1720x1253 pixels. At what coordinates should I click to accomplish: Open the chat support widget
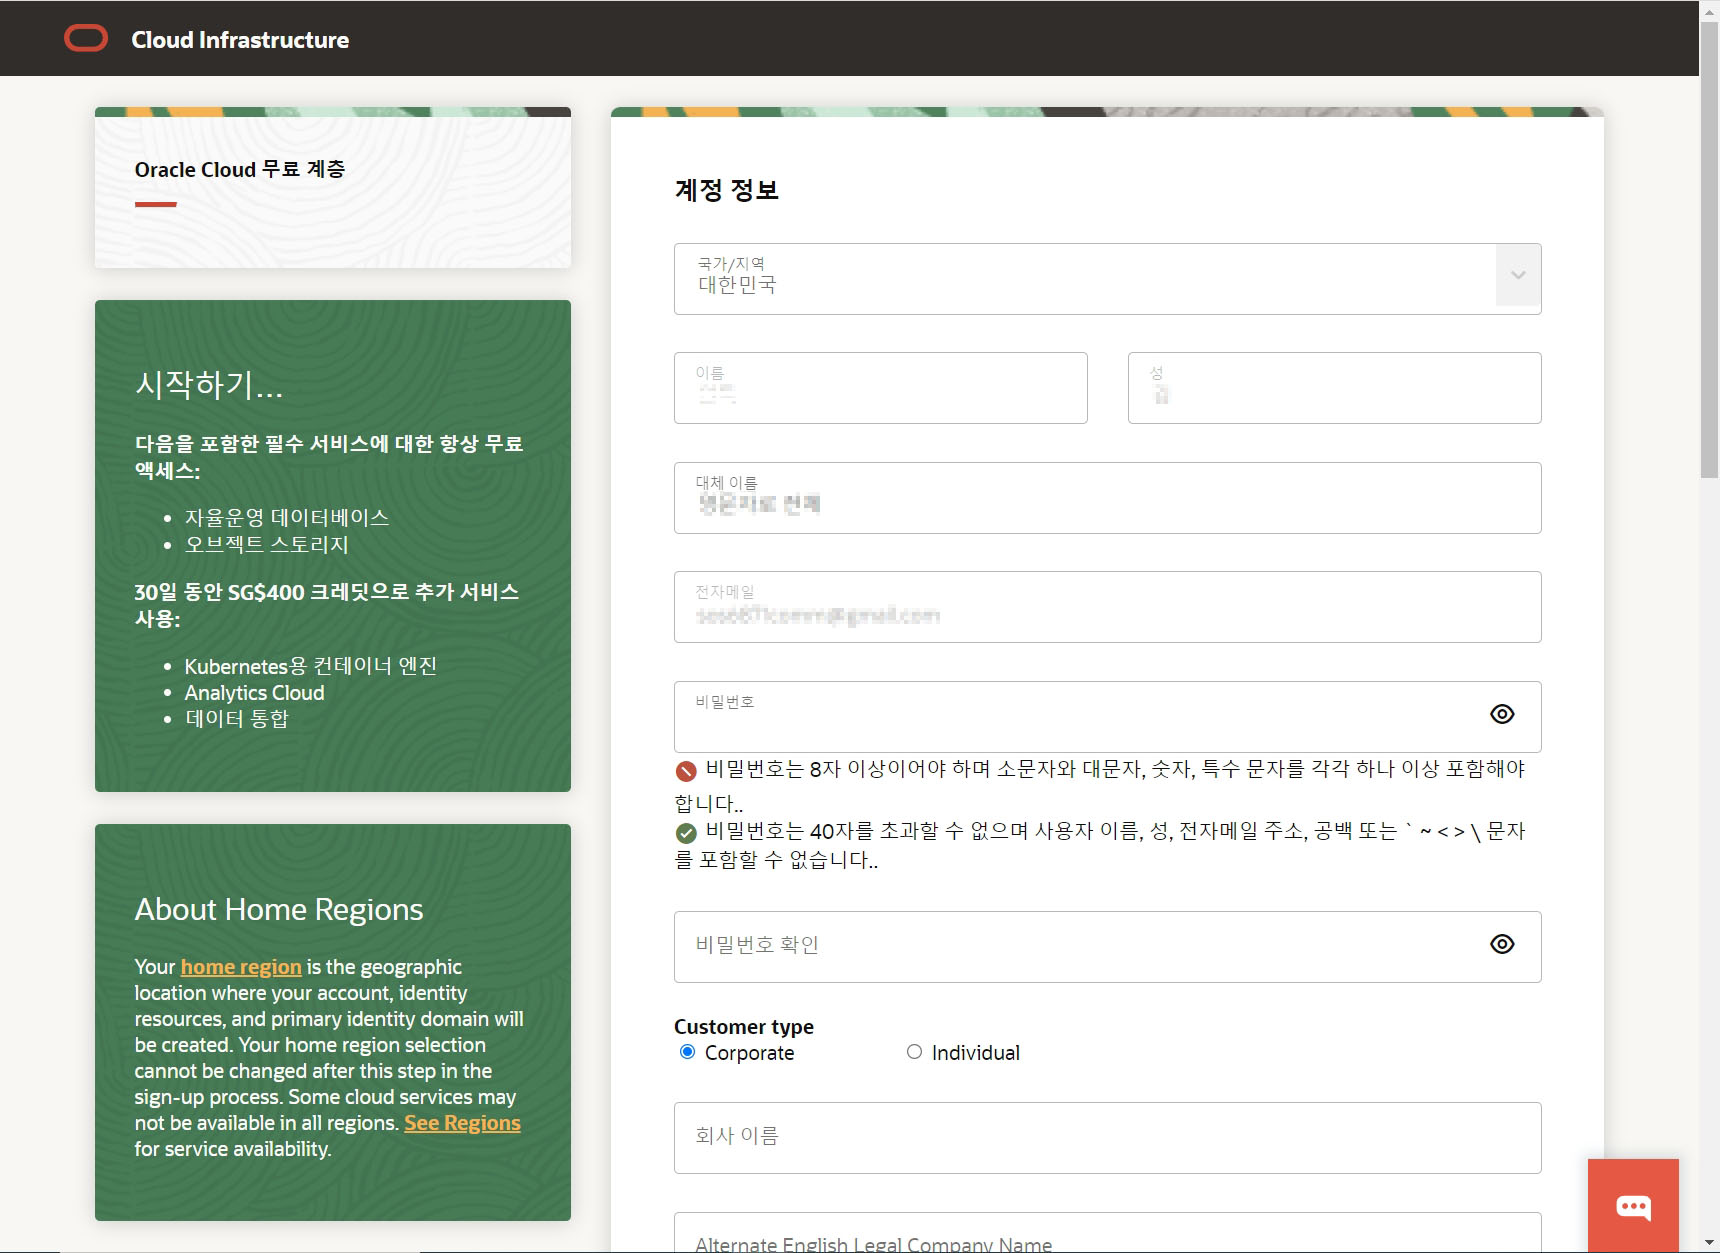tap(1633, 1205)
